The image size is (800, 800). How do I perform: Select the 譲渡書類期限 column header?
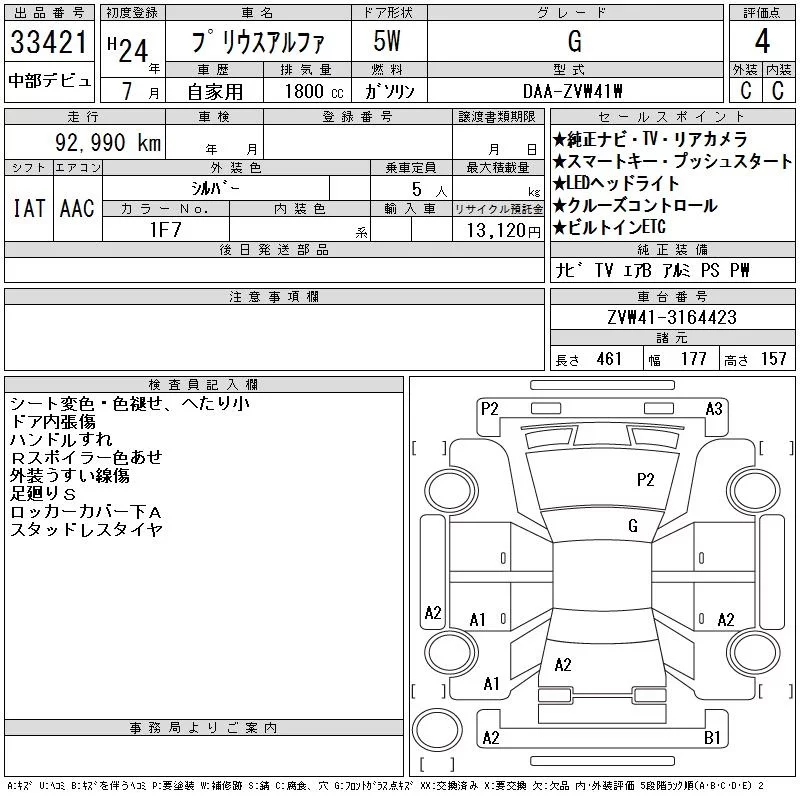point(497,117)
